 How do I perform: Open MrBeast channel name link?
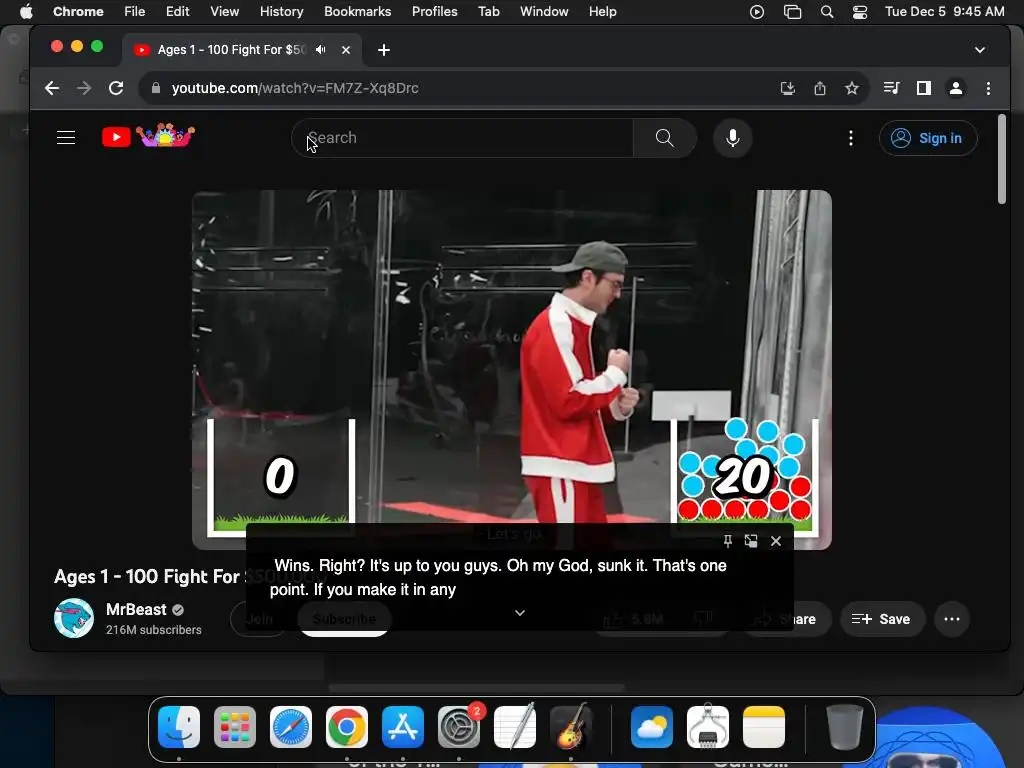click(136, 609)
